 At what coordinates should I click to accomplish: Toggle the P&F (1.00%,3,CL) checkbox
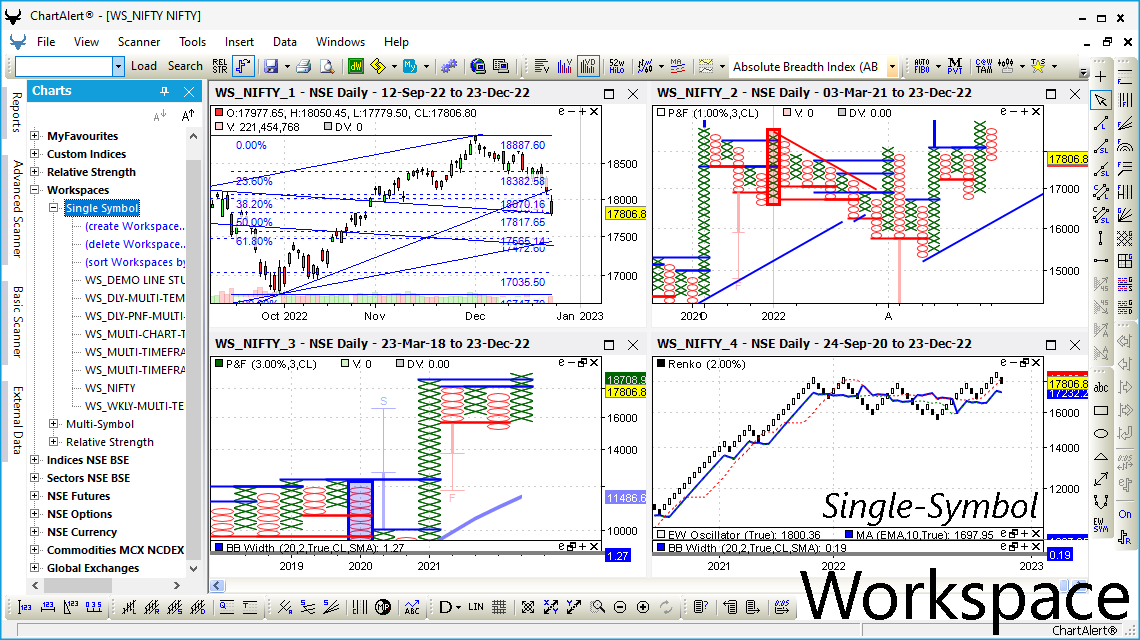pos(661,113)
